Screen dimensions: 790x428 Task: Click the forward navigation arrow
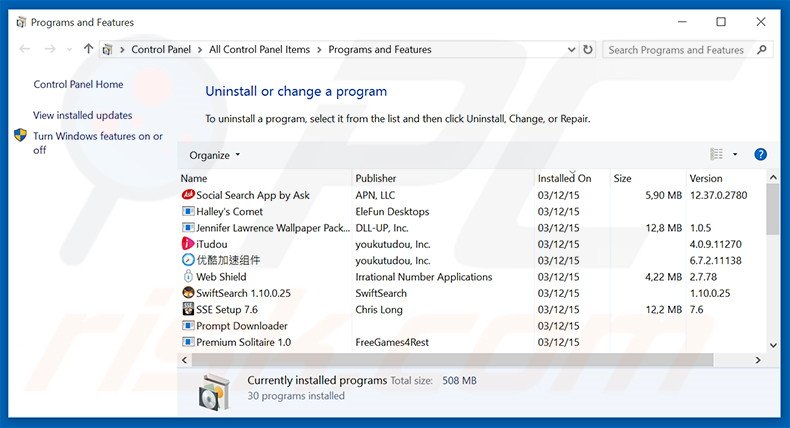[x=49, y=49]
